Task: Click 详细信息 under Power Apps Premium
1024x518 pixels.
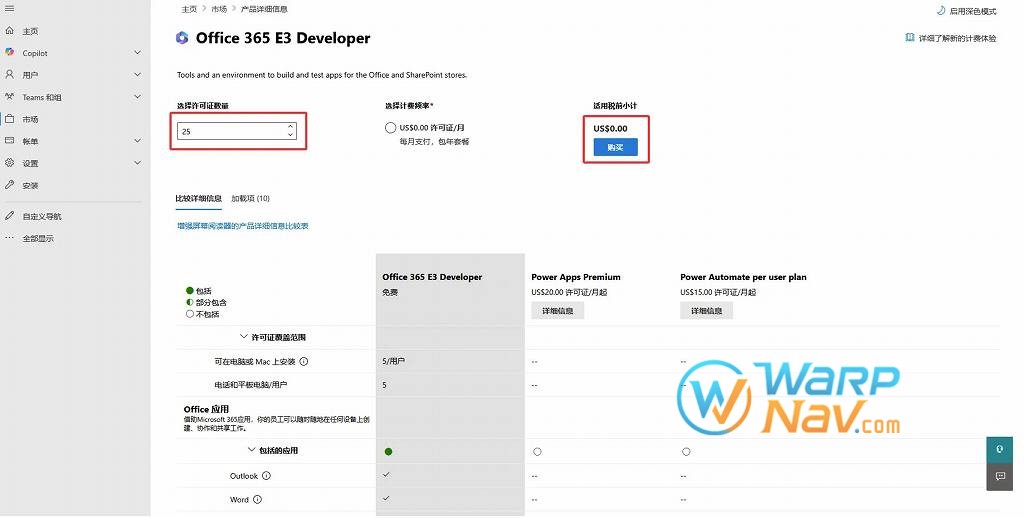Action: click(557, 310)
